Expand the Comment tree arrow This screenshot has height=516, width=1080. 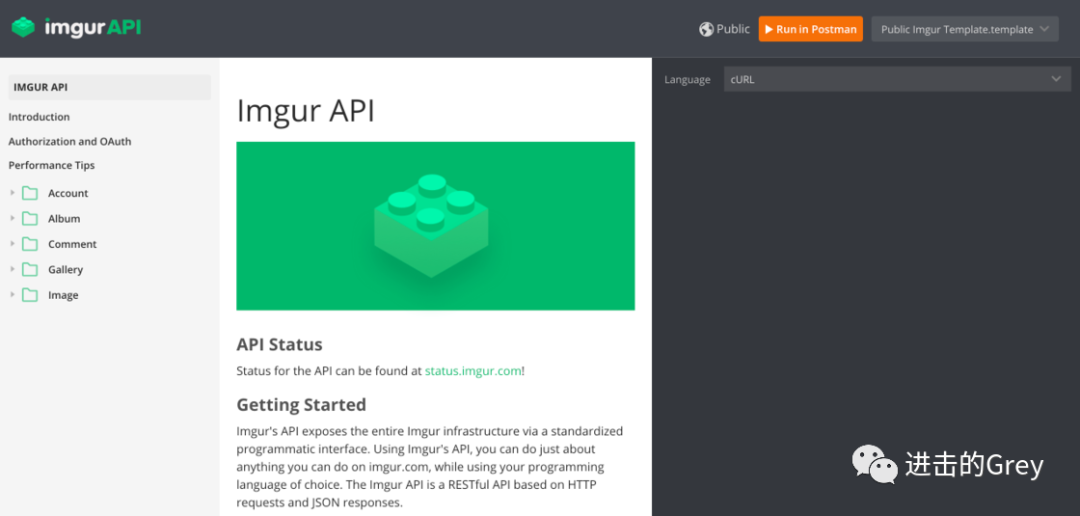pyautogui.click(x=12, y=244)
